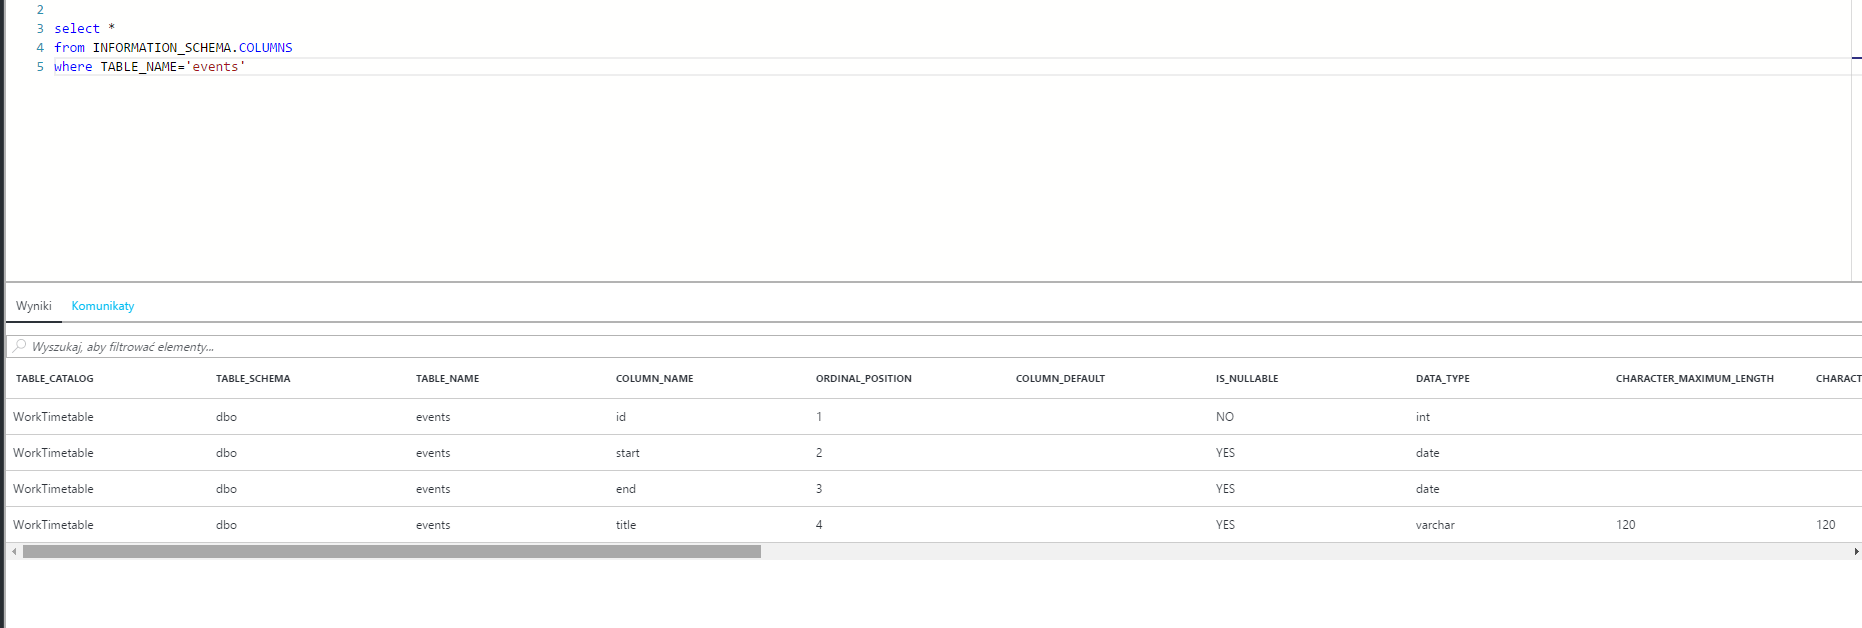This screenshot has height=628, width=1862.
Task: Open the Wyniki results tab
Action: click(x=33, y=306)
